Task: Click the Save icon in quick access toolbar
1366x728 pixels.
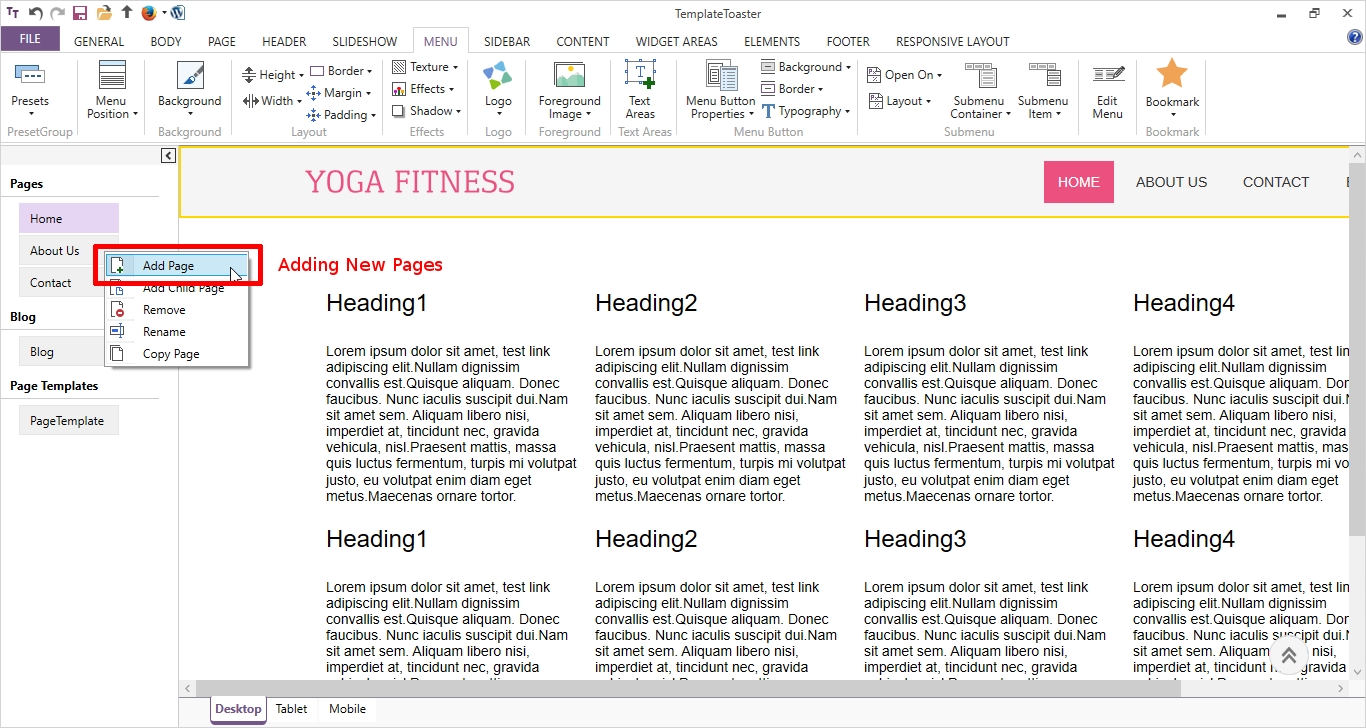Action: click(80, 13)
